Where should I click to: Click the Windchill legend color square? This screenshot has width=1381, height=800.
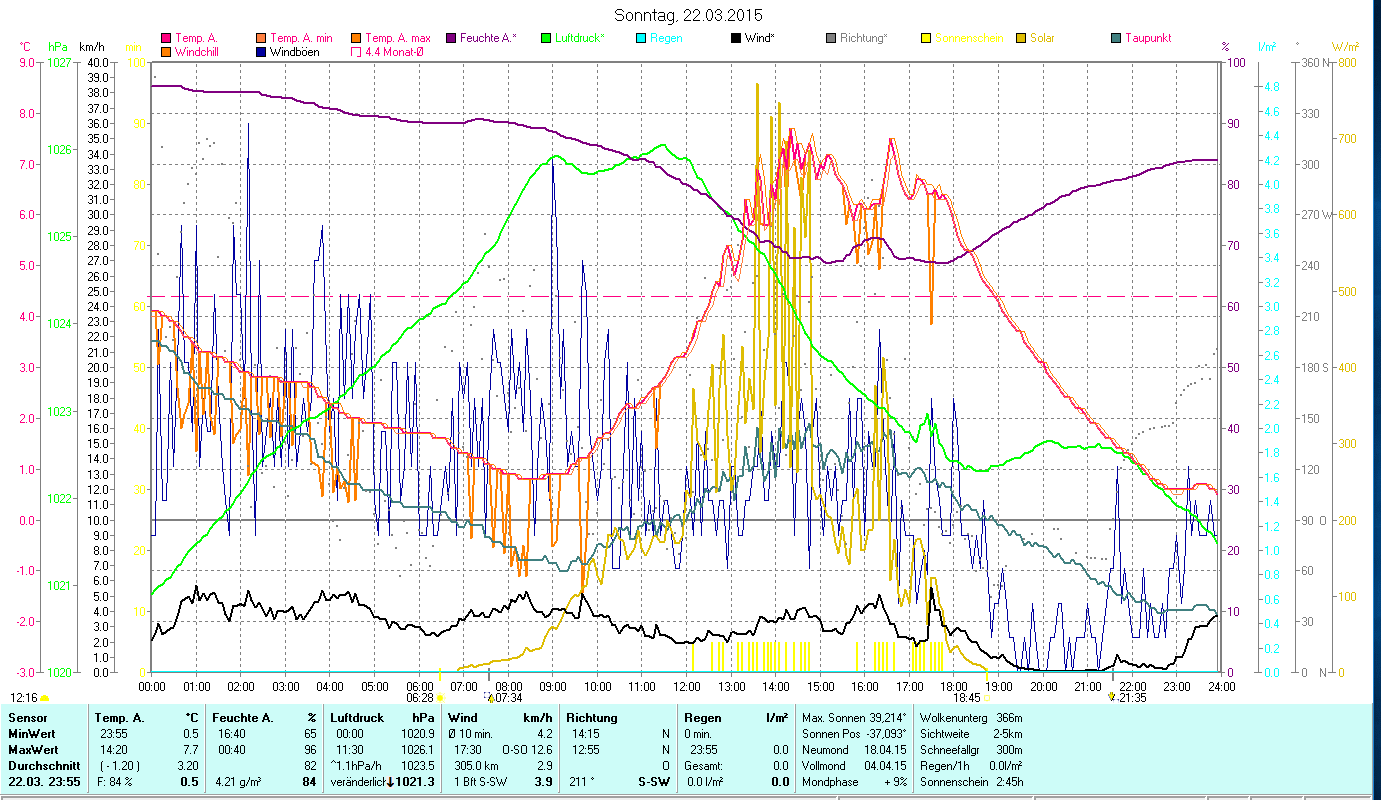point(166,52)
